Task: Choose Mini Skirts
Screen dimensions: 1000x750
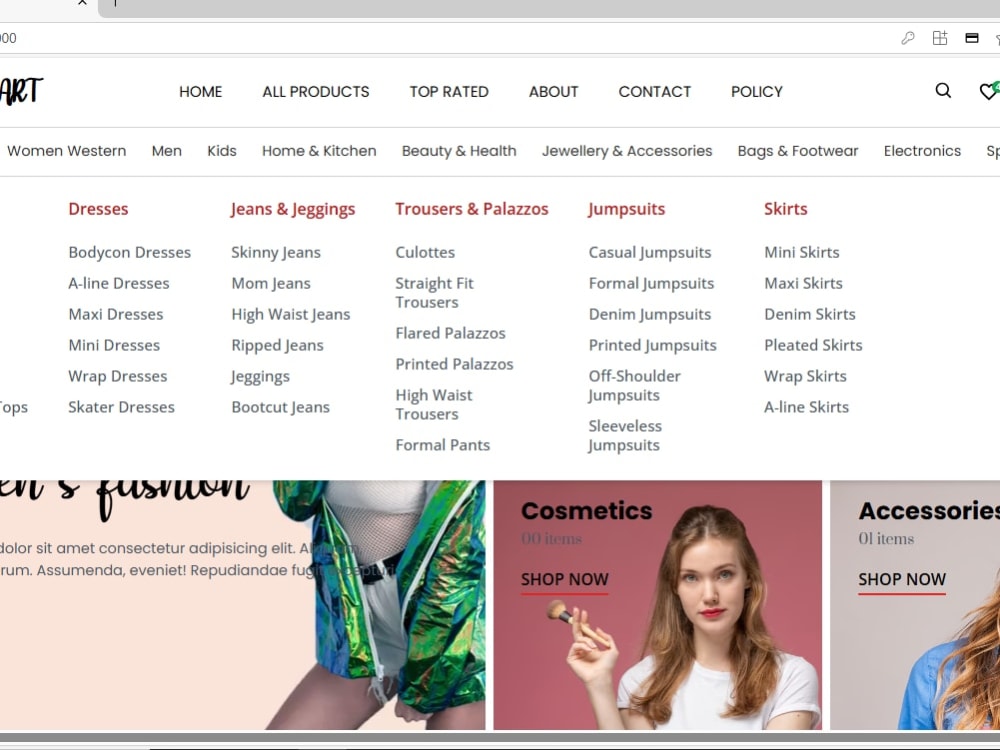Action: [x=802, y=253]
